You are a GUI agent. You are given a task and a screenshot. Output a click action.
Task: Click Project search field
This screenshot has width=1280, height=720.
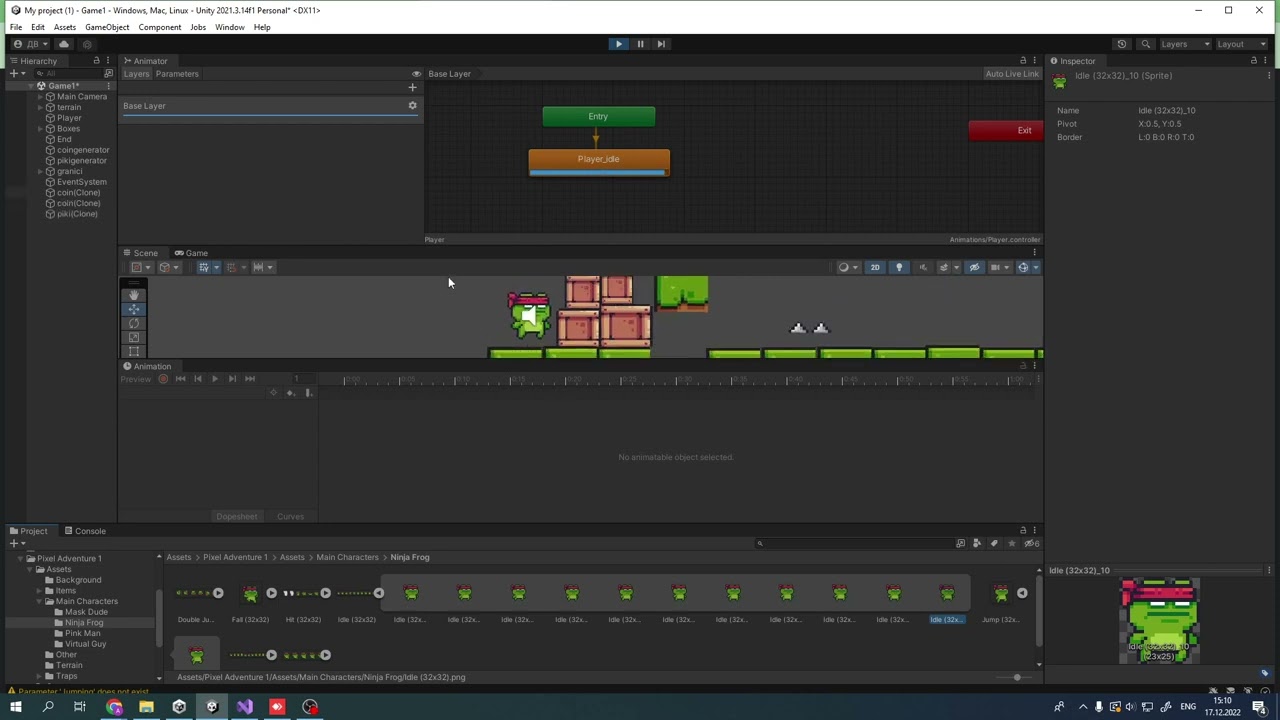click(x=855, y=544)
